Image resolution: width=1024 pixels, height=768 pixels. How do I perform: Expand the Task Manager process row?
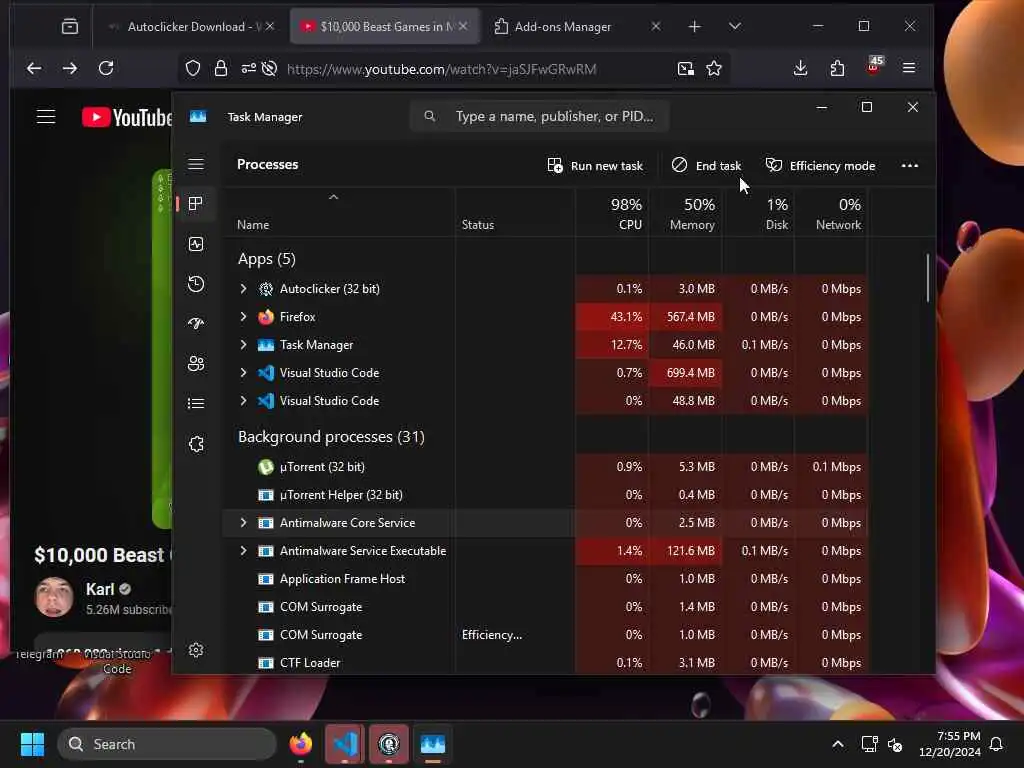point(244,345)
